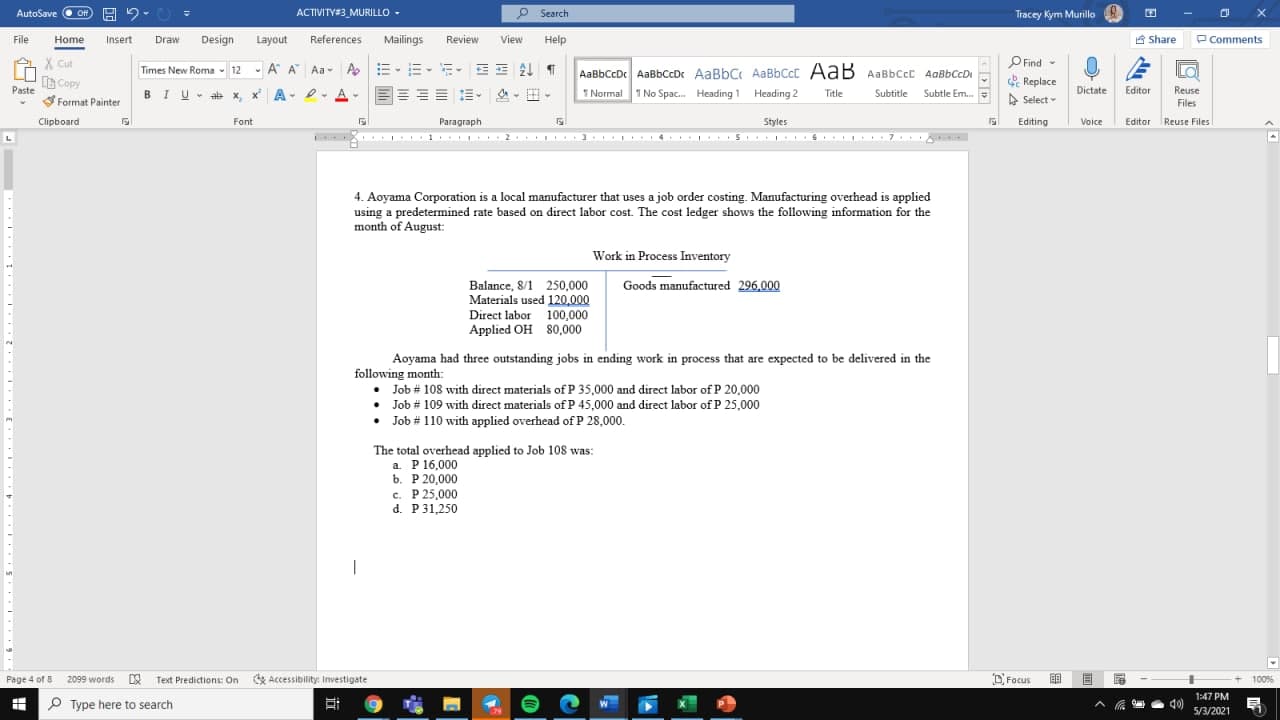Switch to Print Layout view
The height and width of the screenshot is (720, 1280).
[x=1087, y=679]
